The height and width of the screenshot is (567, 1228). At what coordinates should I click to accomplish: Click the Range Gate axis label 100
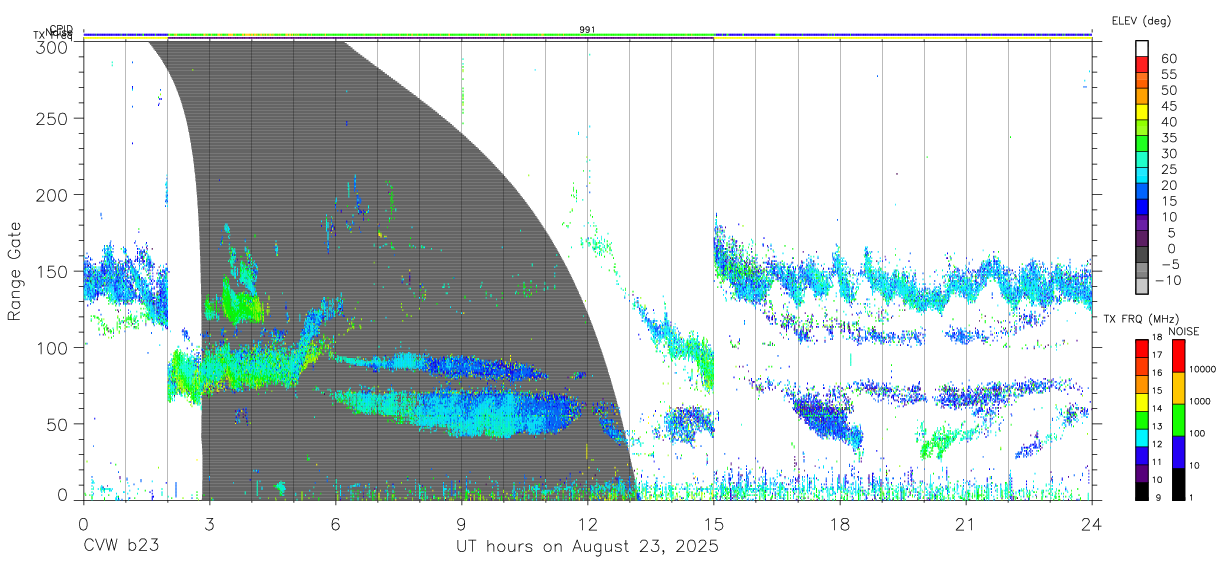(x=52, y=347)
